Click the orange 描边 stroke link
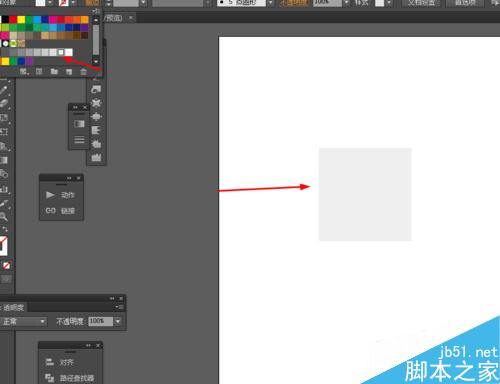500x384 pixels. click(93, 3)
